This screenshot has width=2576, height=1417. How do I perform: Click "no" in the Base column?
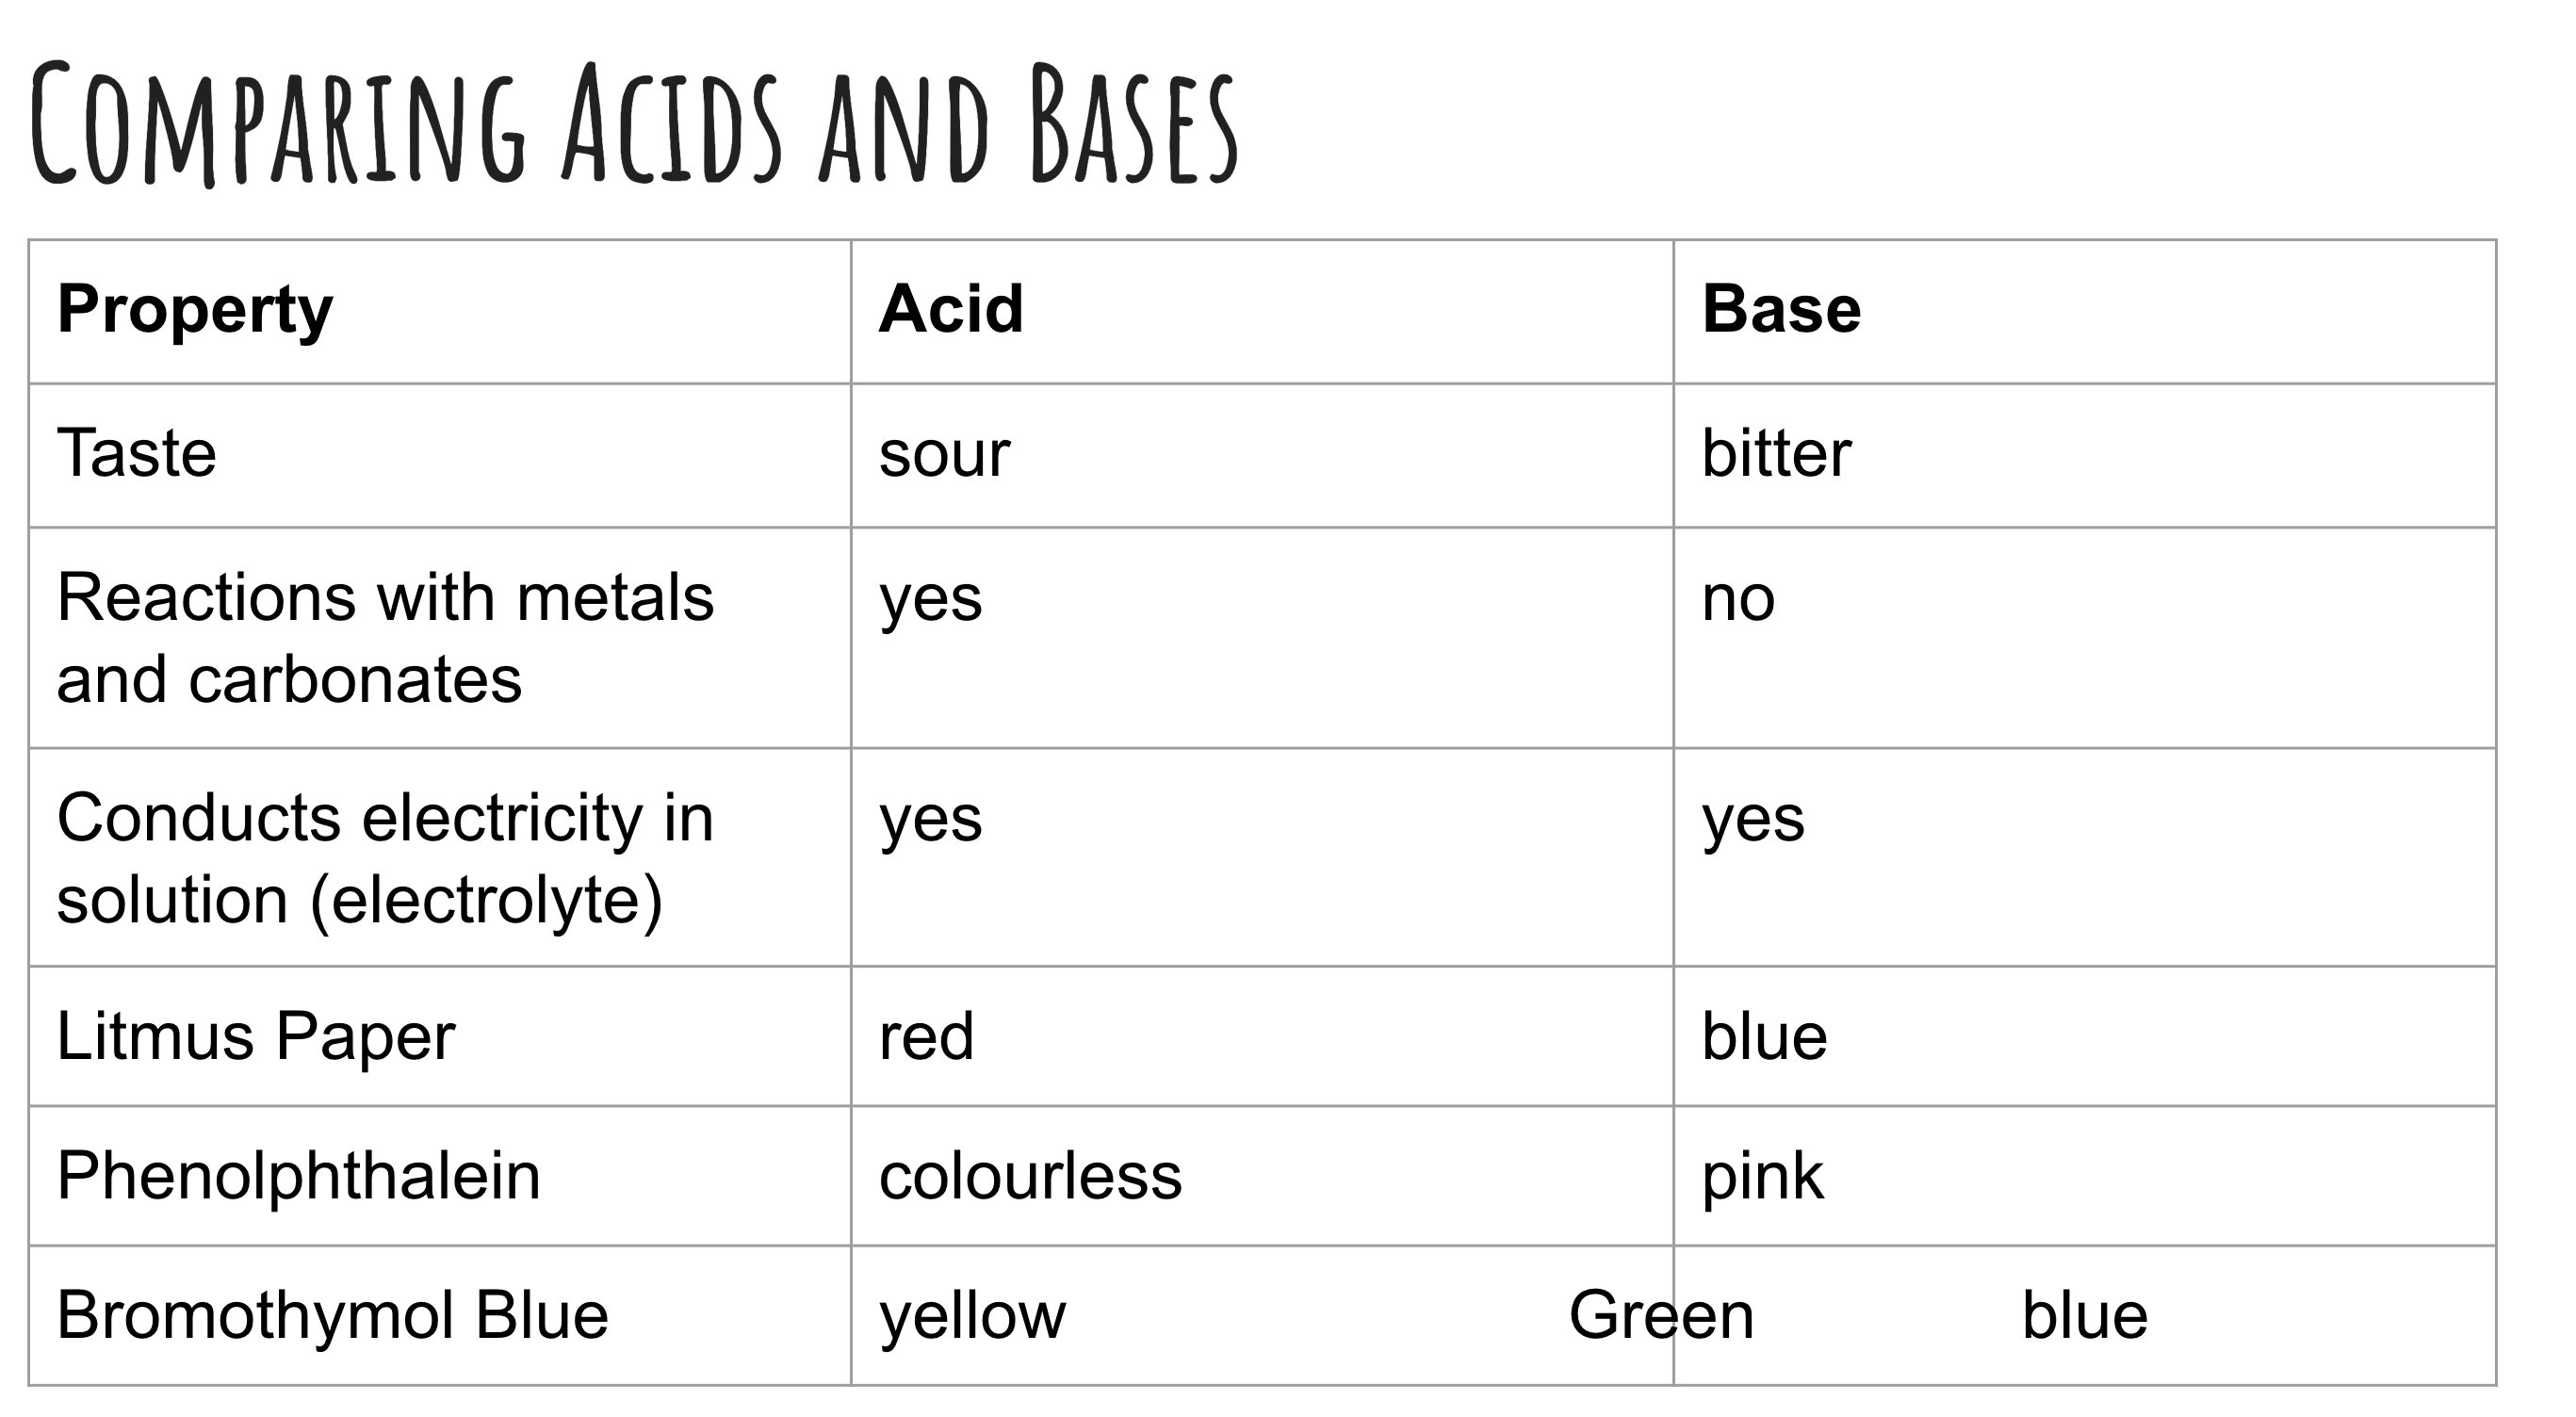point(1738,600)
